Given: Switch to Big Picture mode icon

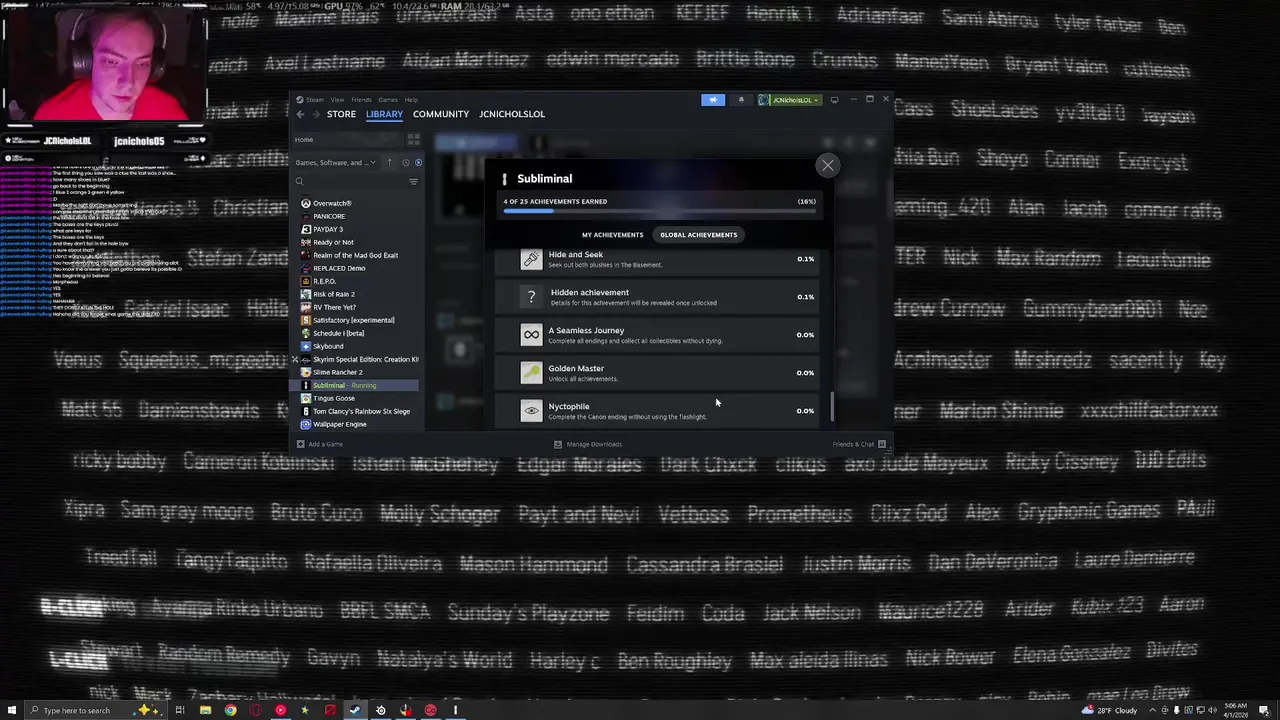Looking at the screenshot, I should point(835,100).
